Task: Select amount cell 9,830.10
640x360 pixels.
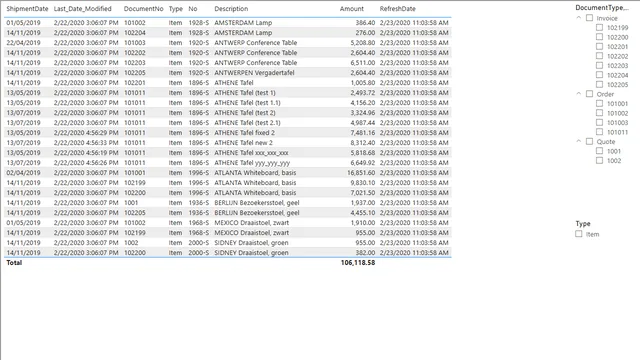Action: (362, 182)
